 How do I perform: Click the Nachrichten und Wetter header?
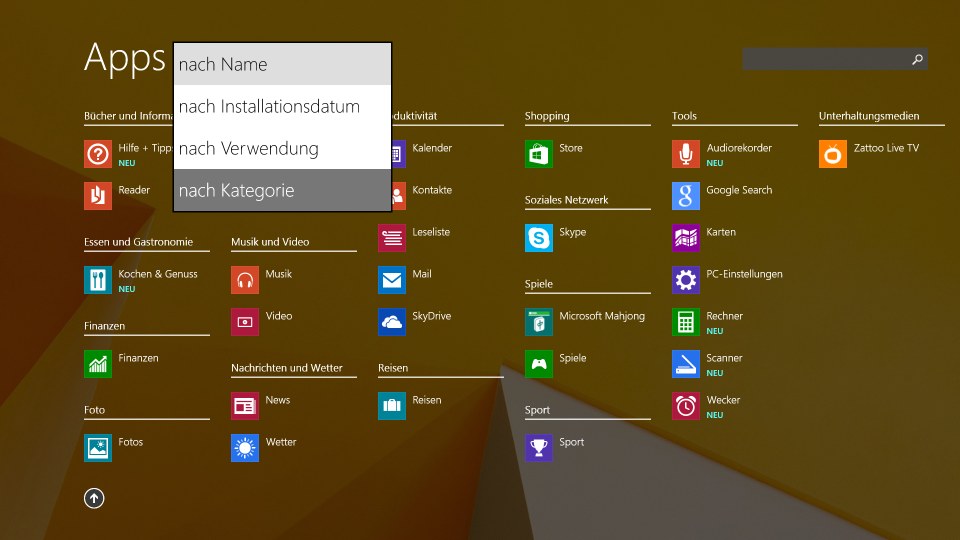click(287, 368)
